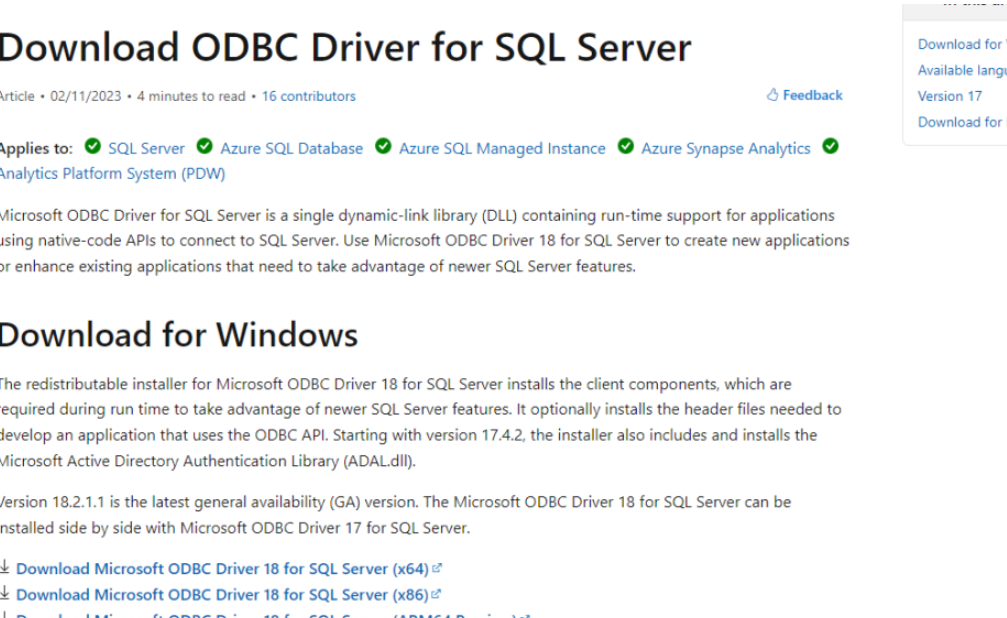Download Microsoft ODBC Driver 18 (x86)
1007x618 pixels.
click(x=222, y=594)
